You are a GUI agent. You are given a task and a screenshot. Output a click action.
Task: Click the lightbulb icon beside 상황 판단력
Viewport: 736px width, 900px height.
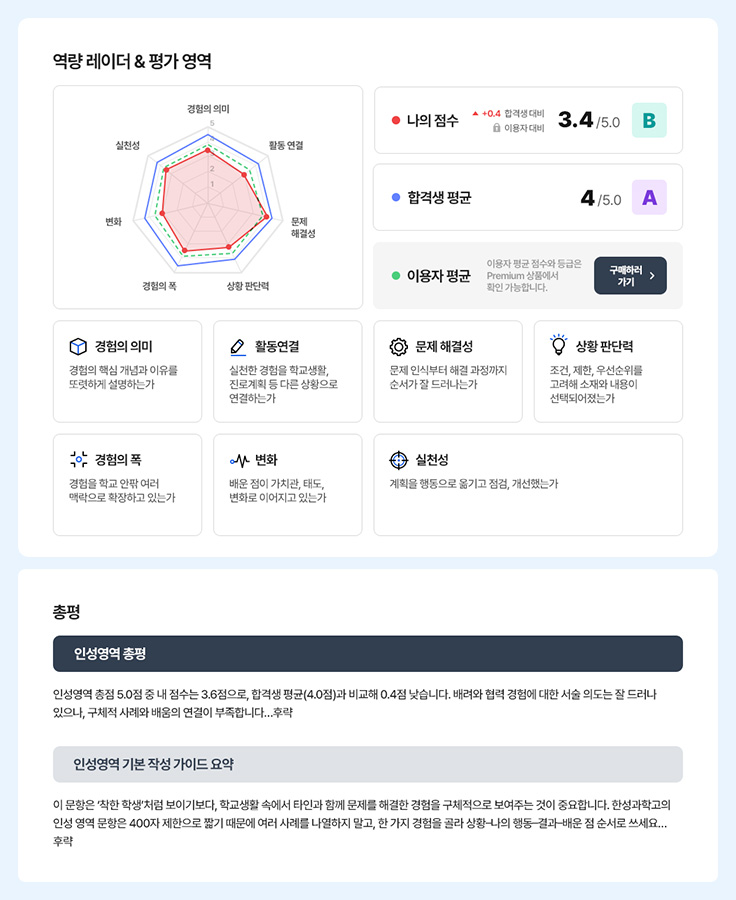click(559, 344)
